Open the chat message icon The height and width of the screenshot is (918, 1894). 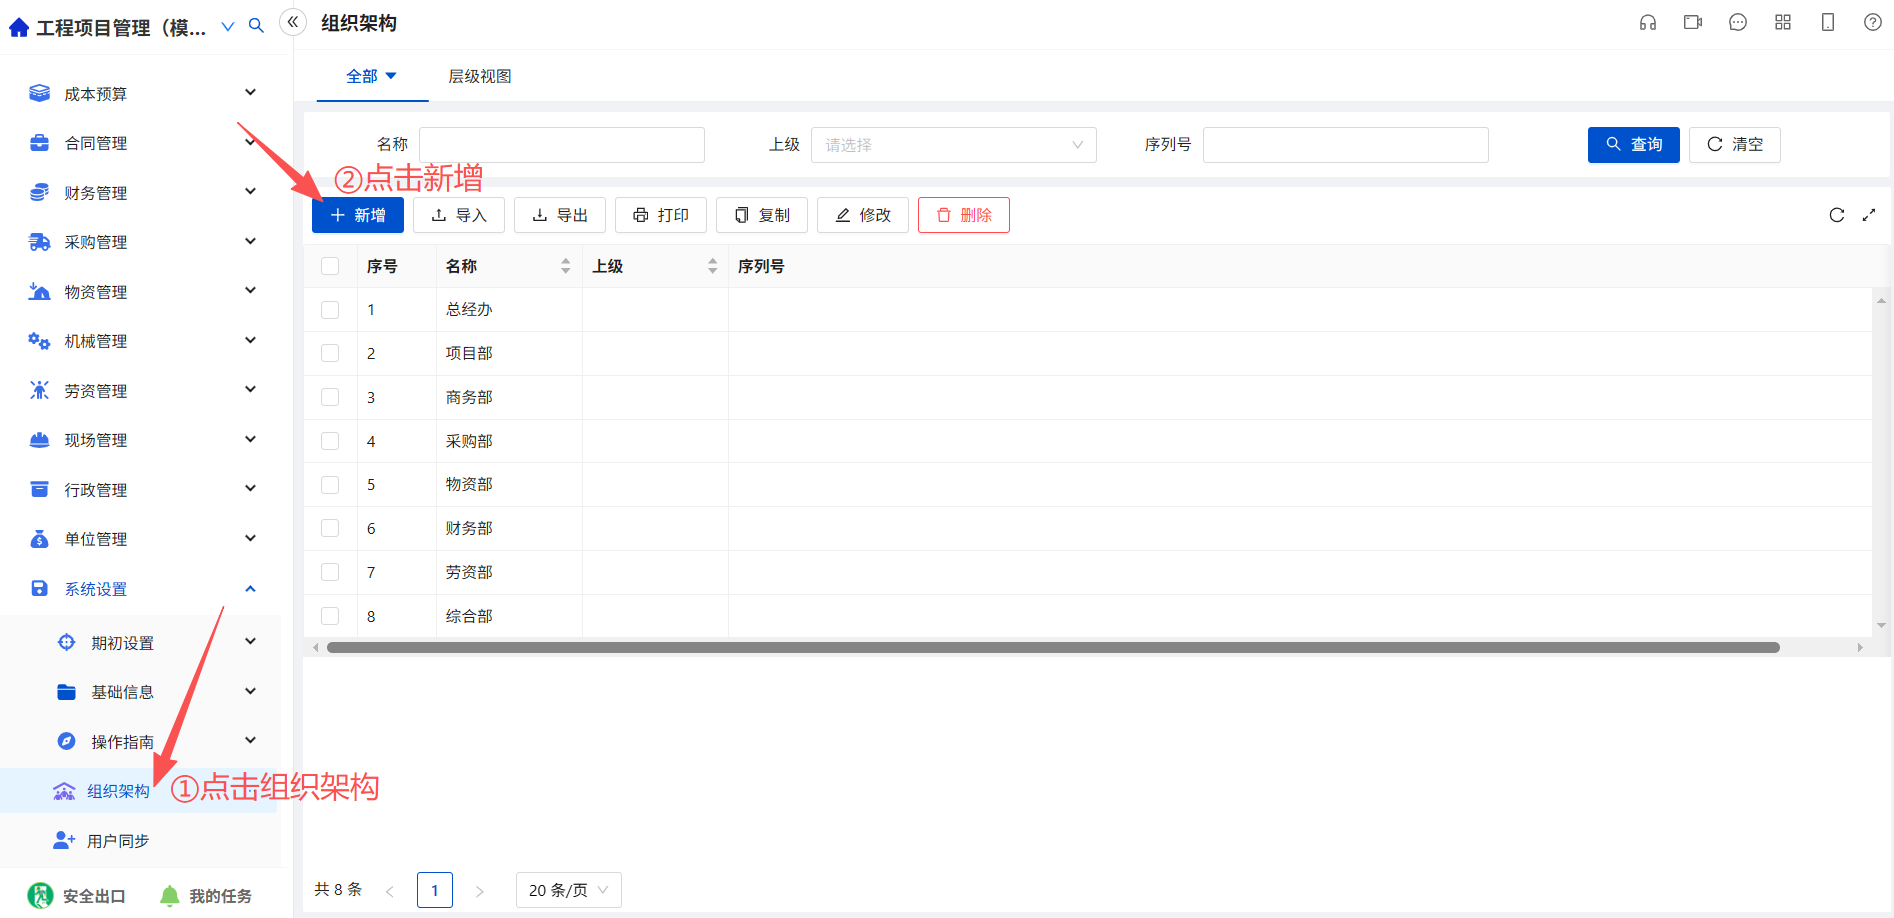(x=1738, y=23)
